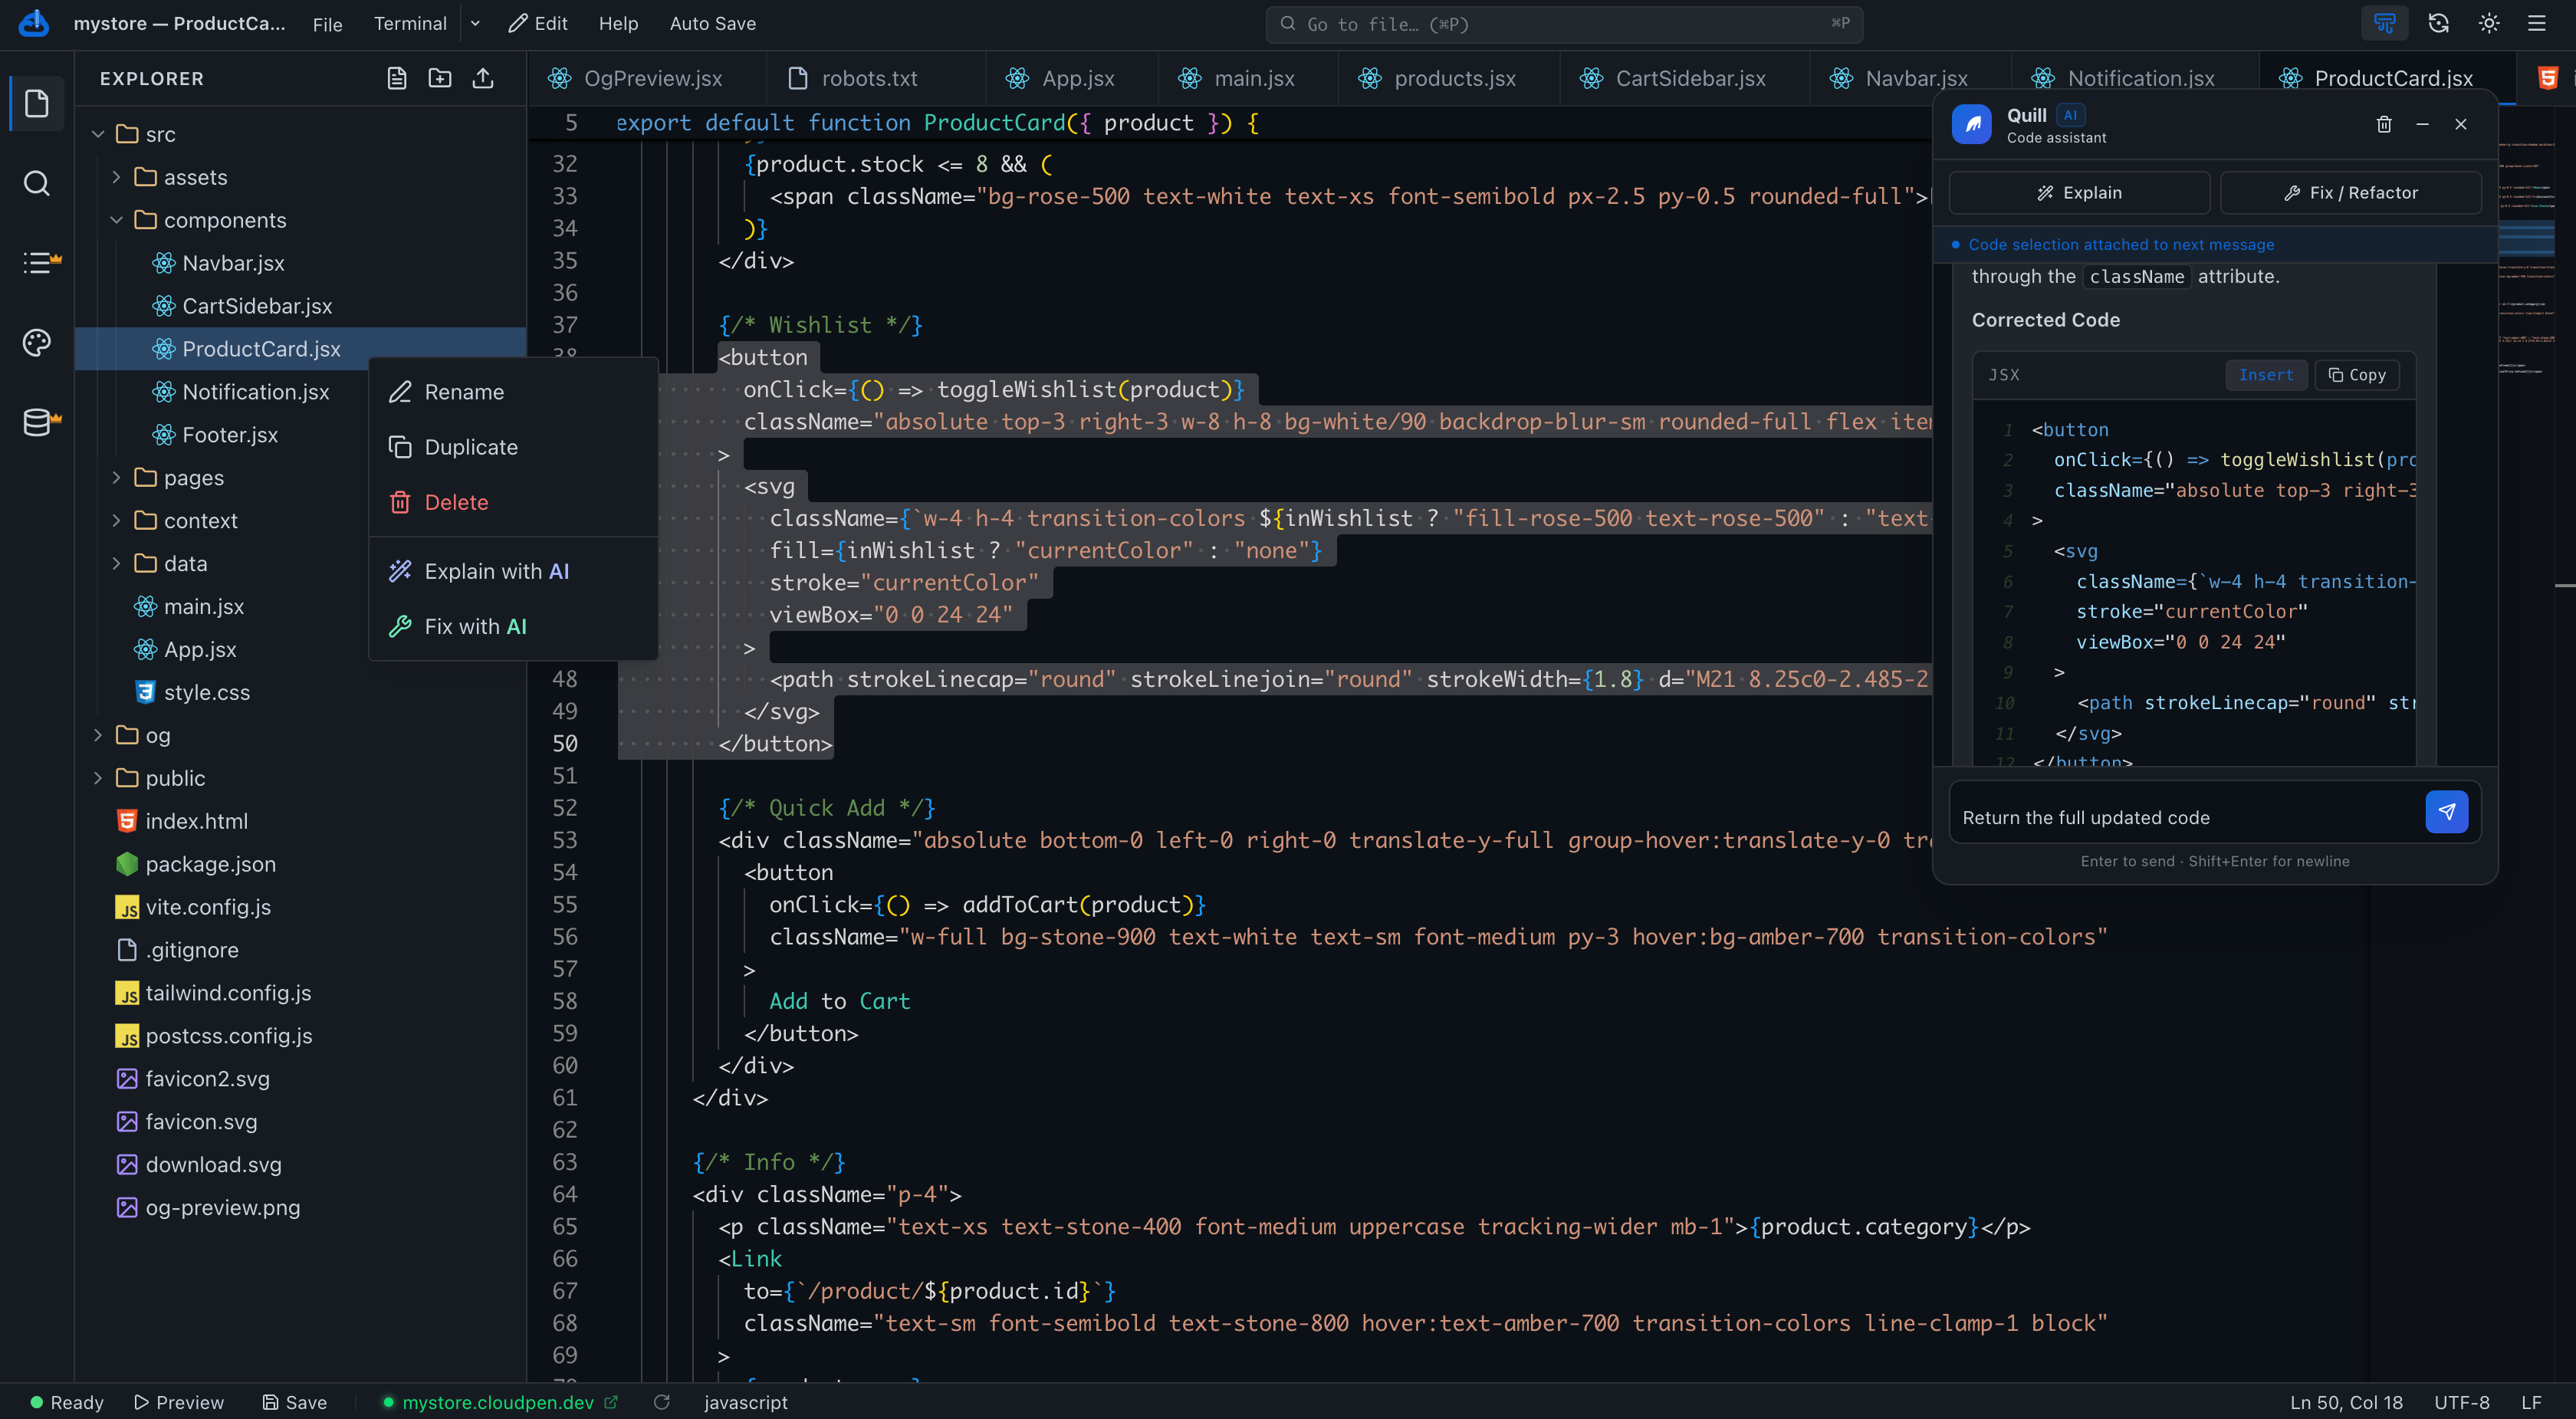The image size is (2576, 1419).
Task: Open the Edit menu
Action: coord(538,23)
